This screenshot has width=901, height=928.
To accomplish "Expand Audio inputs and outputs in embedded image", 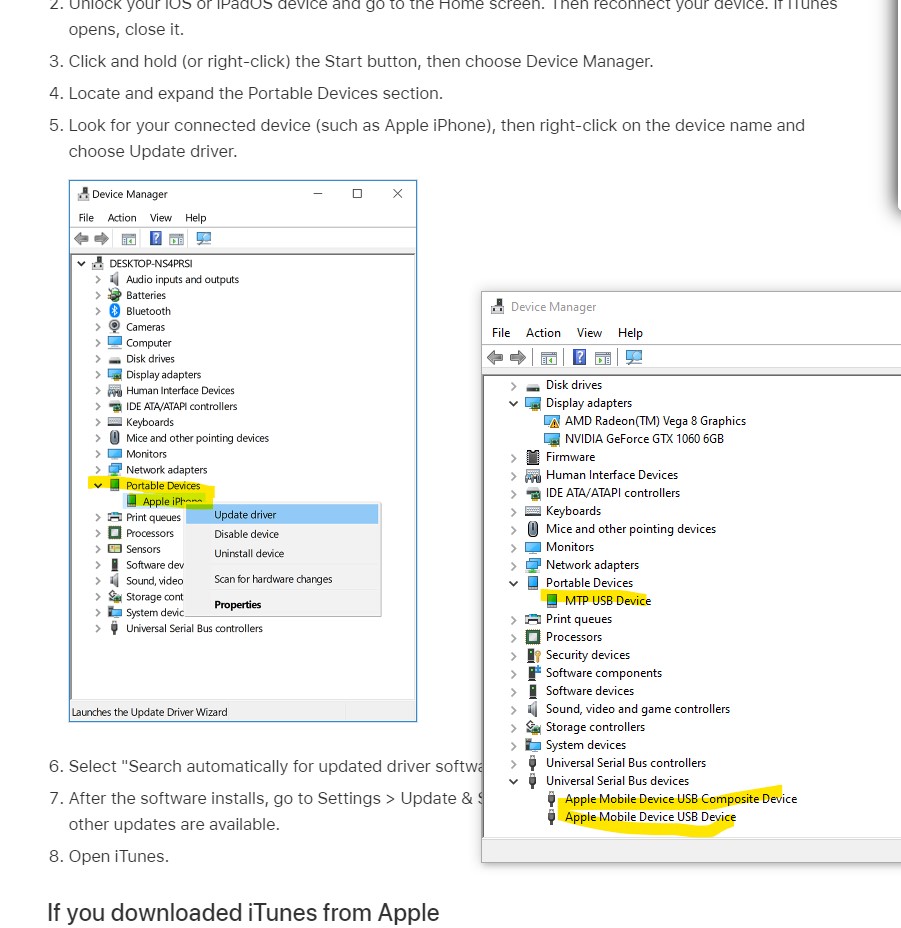I will pyautogui.click(x=98, y=279).
